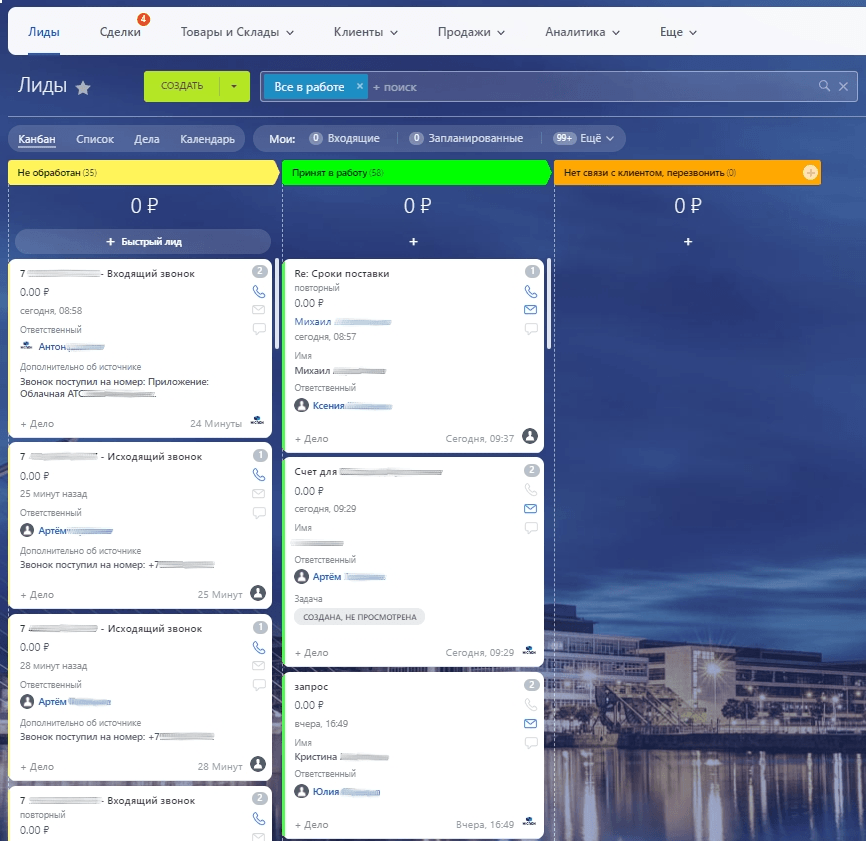Click chat icon on 25 минут назад card

(258, 512)
